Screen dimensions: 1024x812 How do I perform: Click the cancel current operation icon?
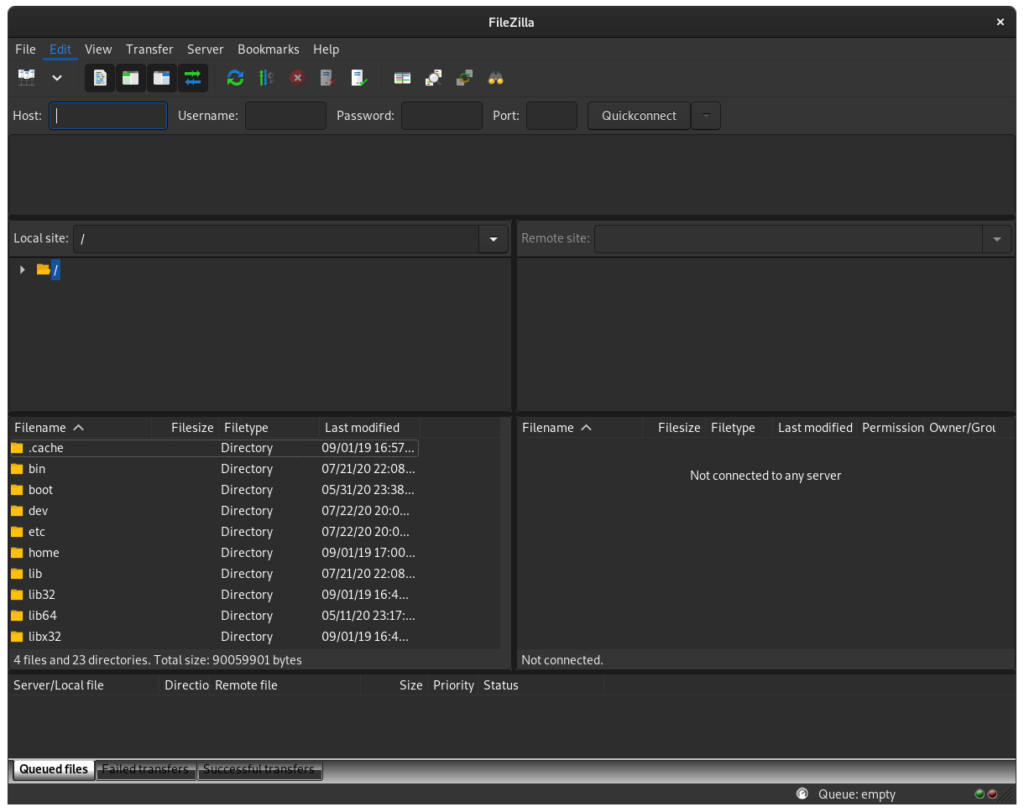[x=297, y=77]
